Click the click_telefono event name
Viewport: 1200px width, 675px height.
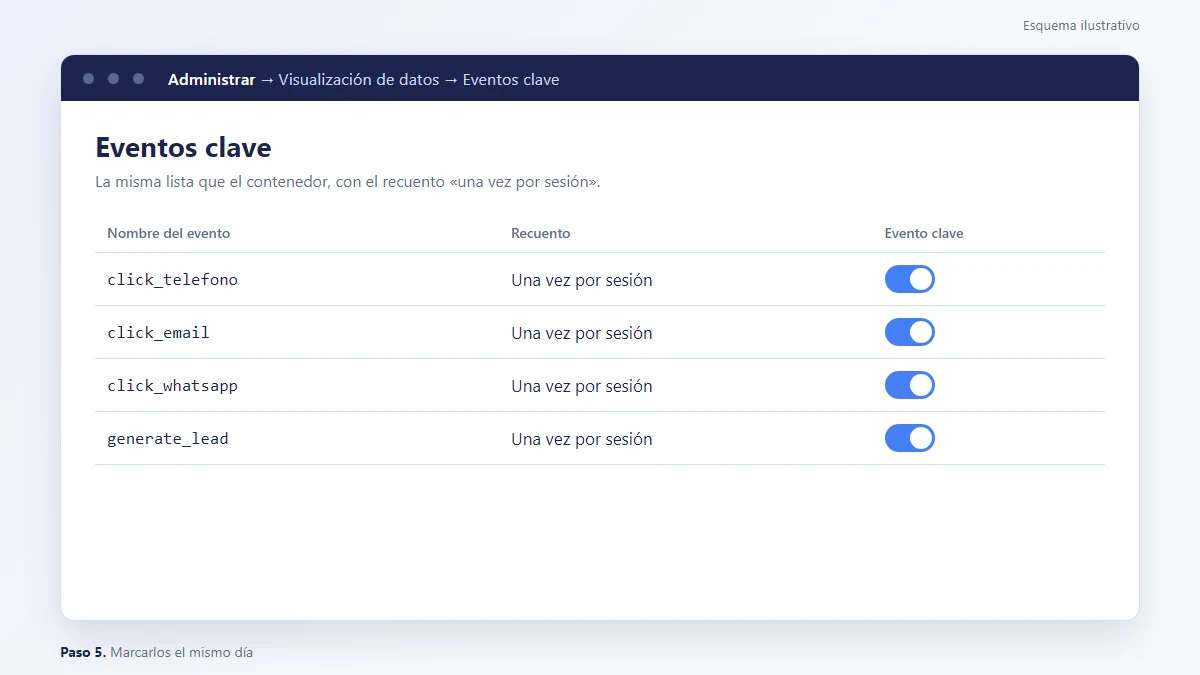coord(172,280)
